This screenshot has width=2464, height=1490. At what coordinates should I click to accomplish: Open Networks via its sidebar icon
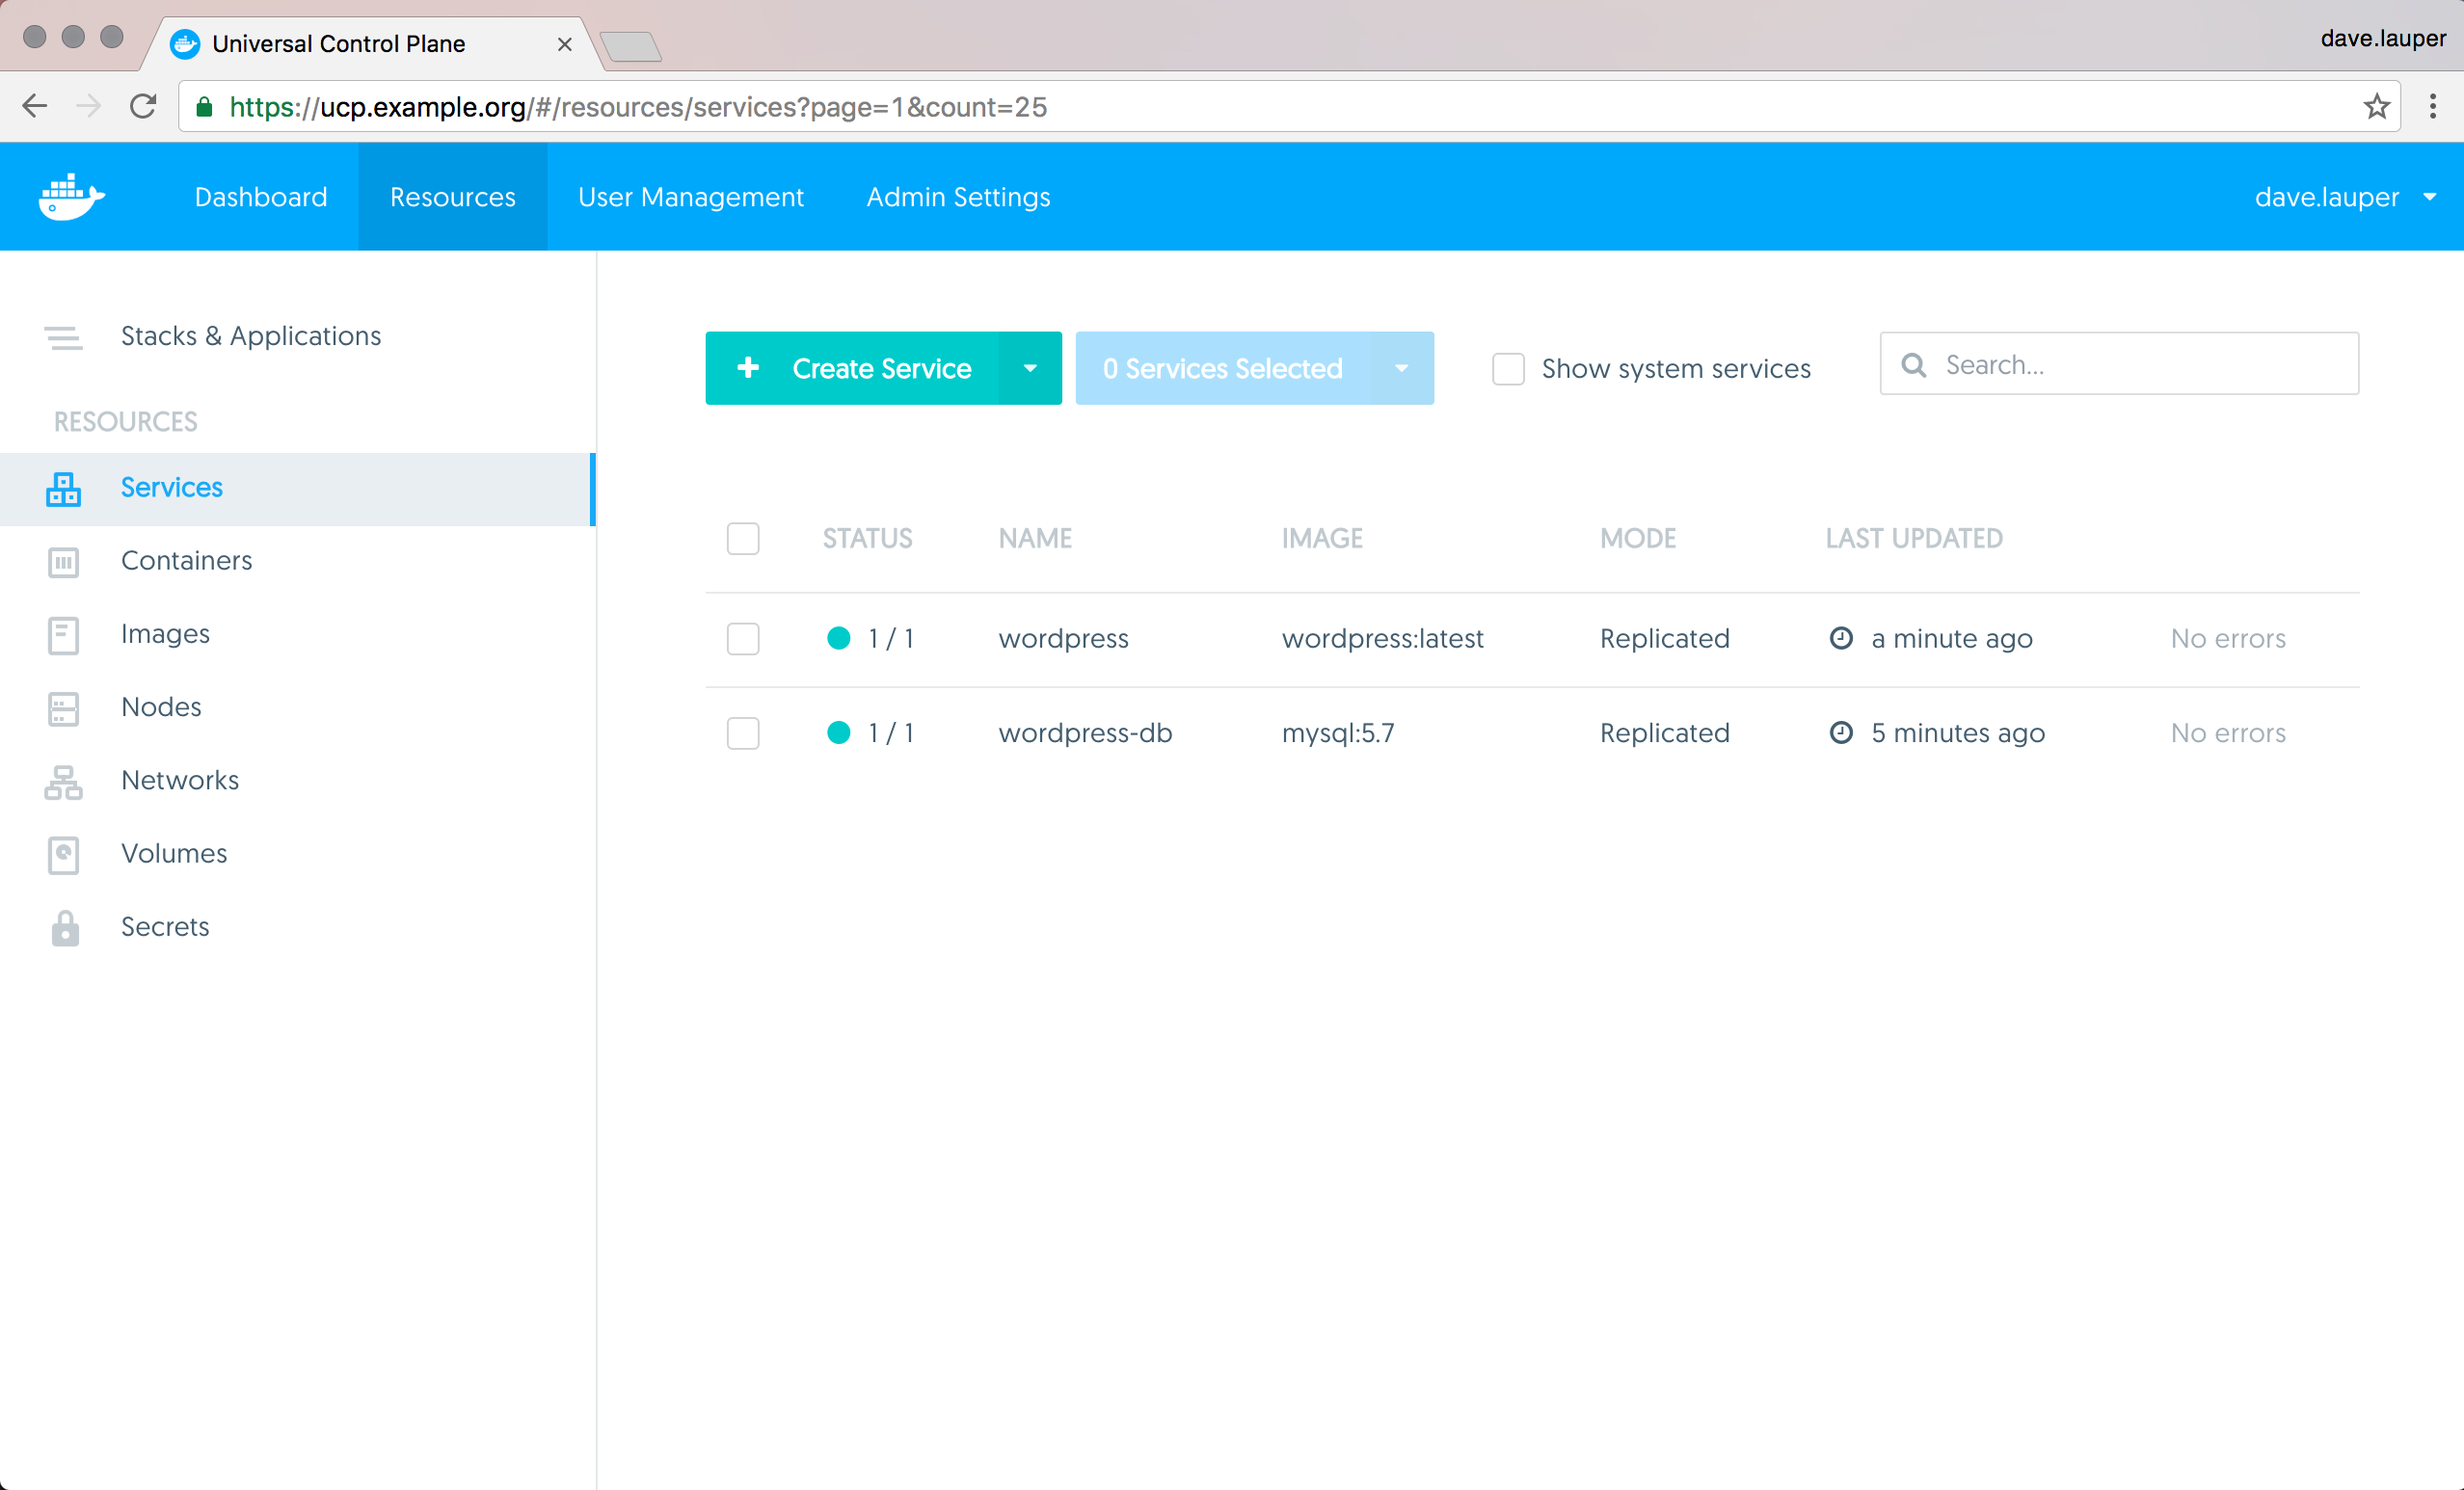63,781
